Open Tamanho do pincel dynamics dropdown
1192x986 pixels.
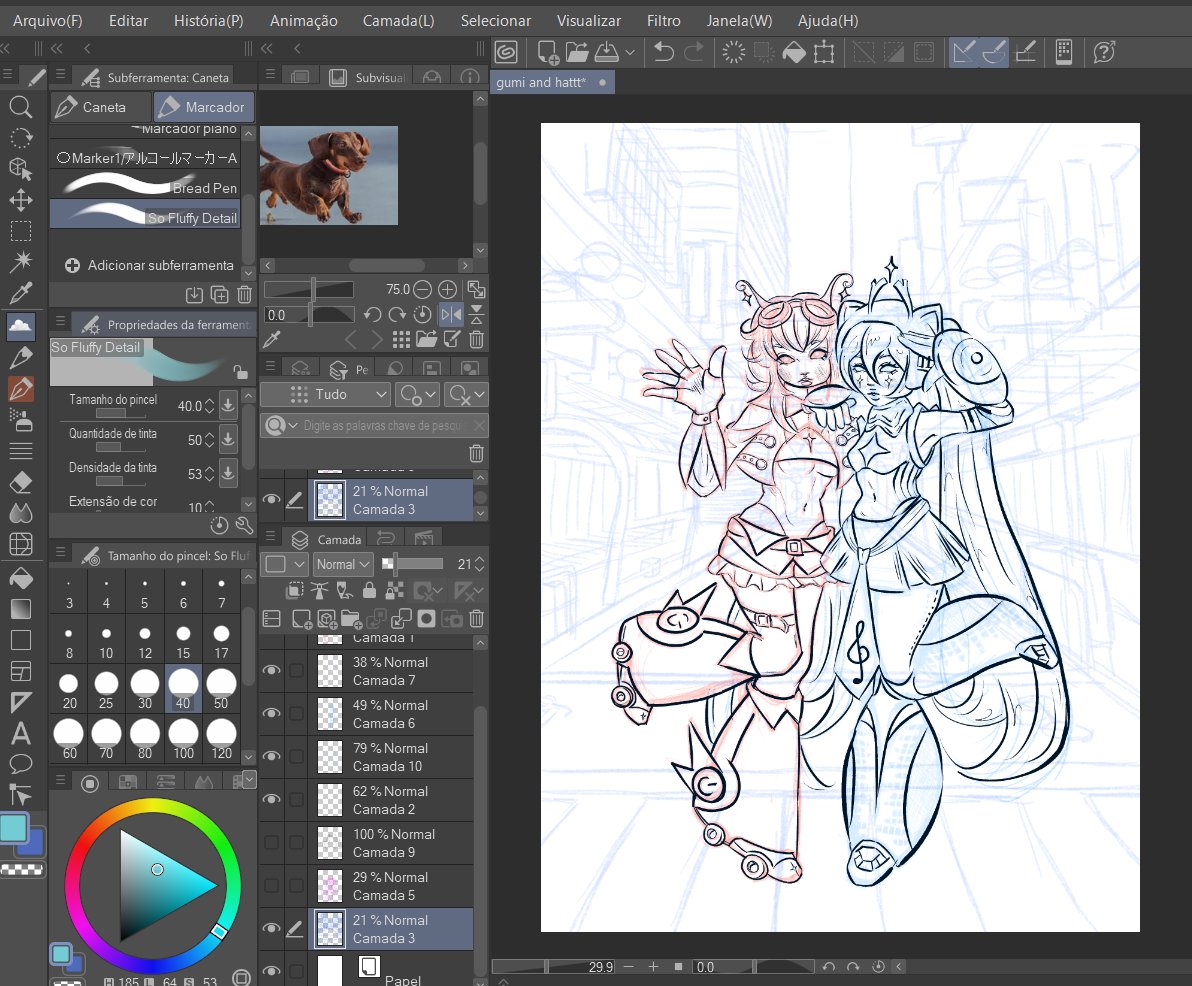228,406
